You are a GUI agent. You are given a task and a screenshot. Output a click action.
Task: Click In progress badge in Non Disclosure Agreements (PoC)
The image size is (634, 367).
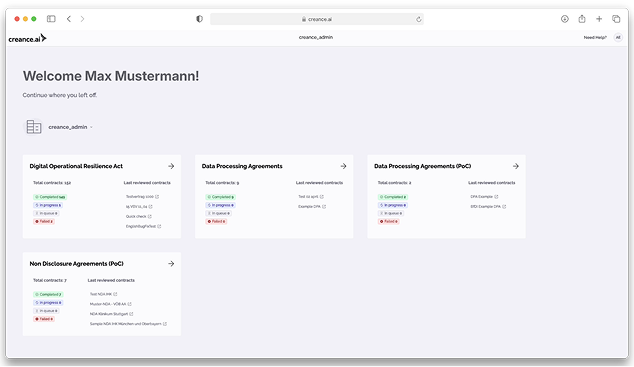pyautogui.click(x=48, y=302)
